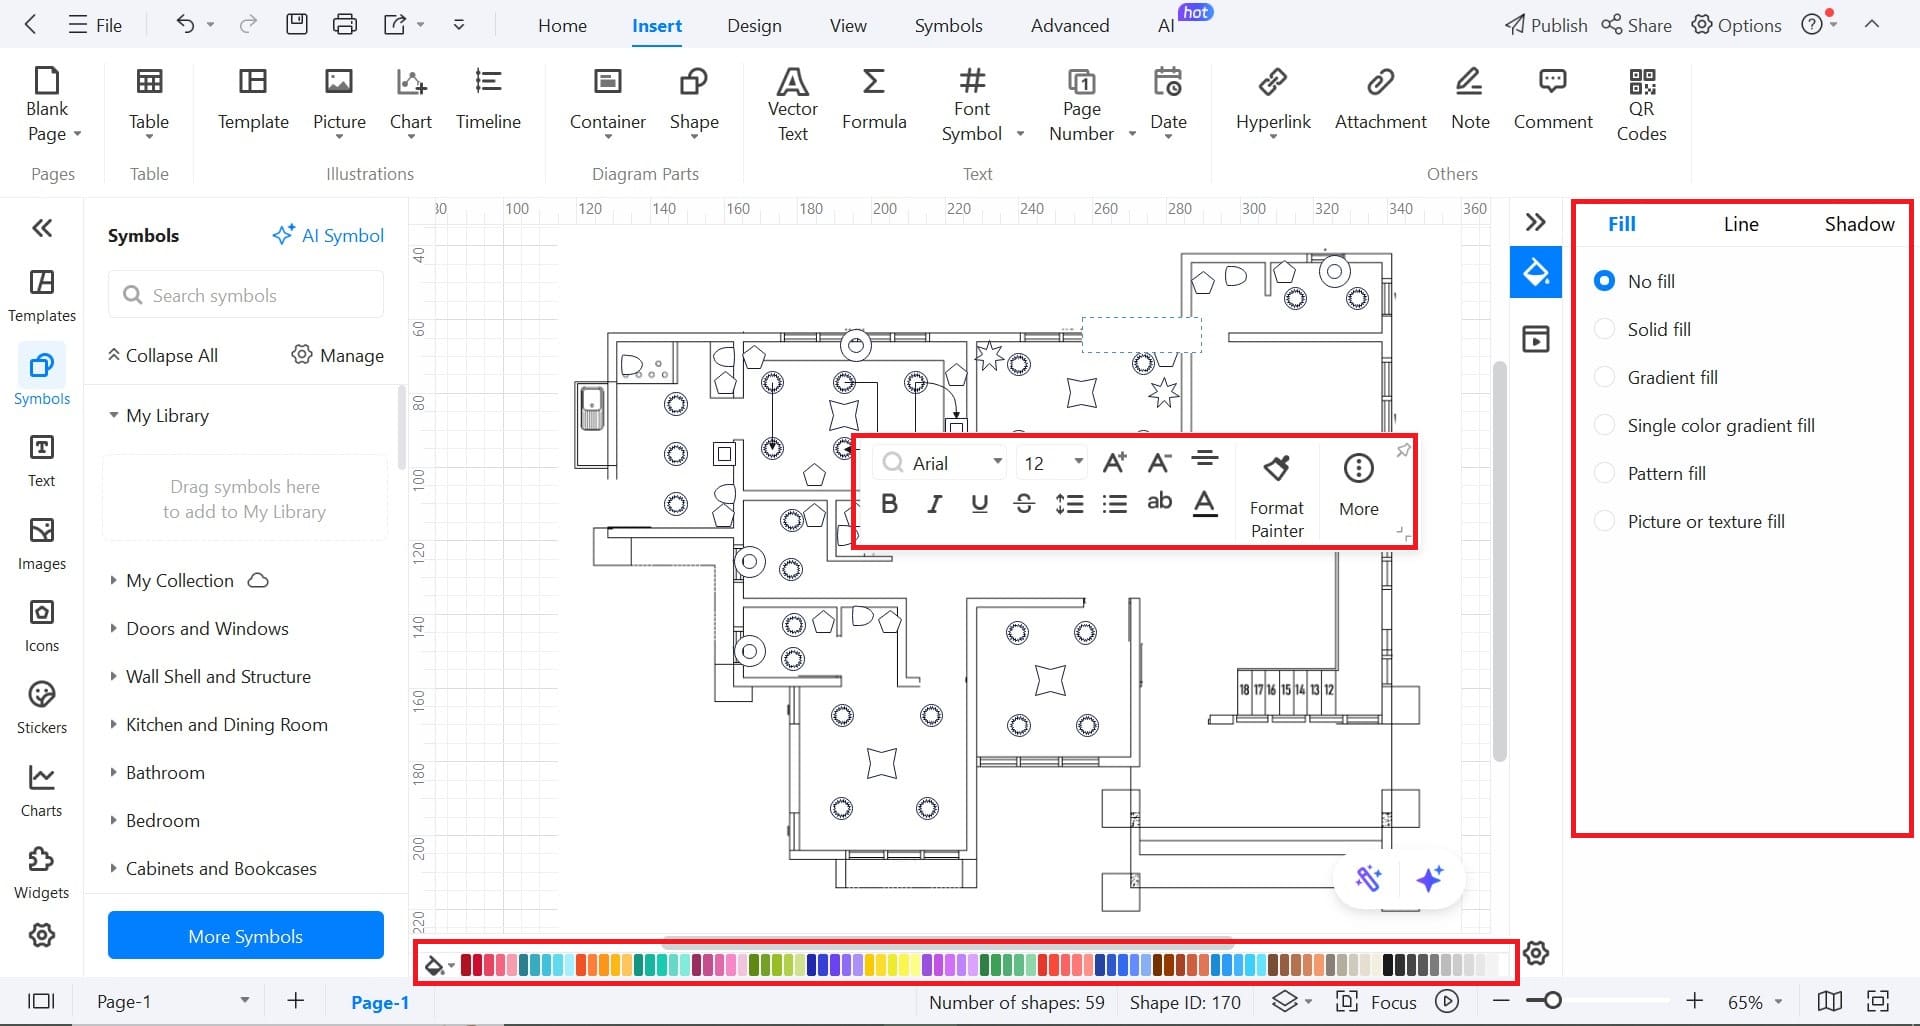The width and height of the screenshot is (1920, 1026).
Task: Open the Charts sidebar panel
Action: 42,791
